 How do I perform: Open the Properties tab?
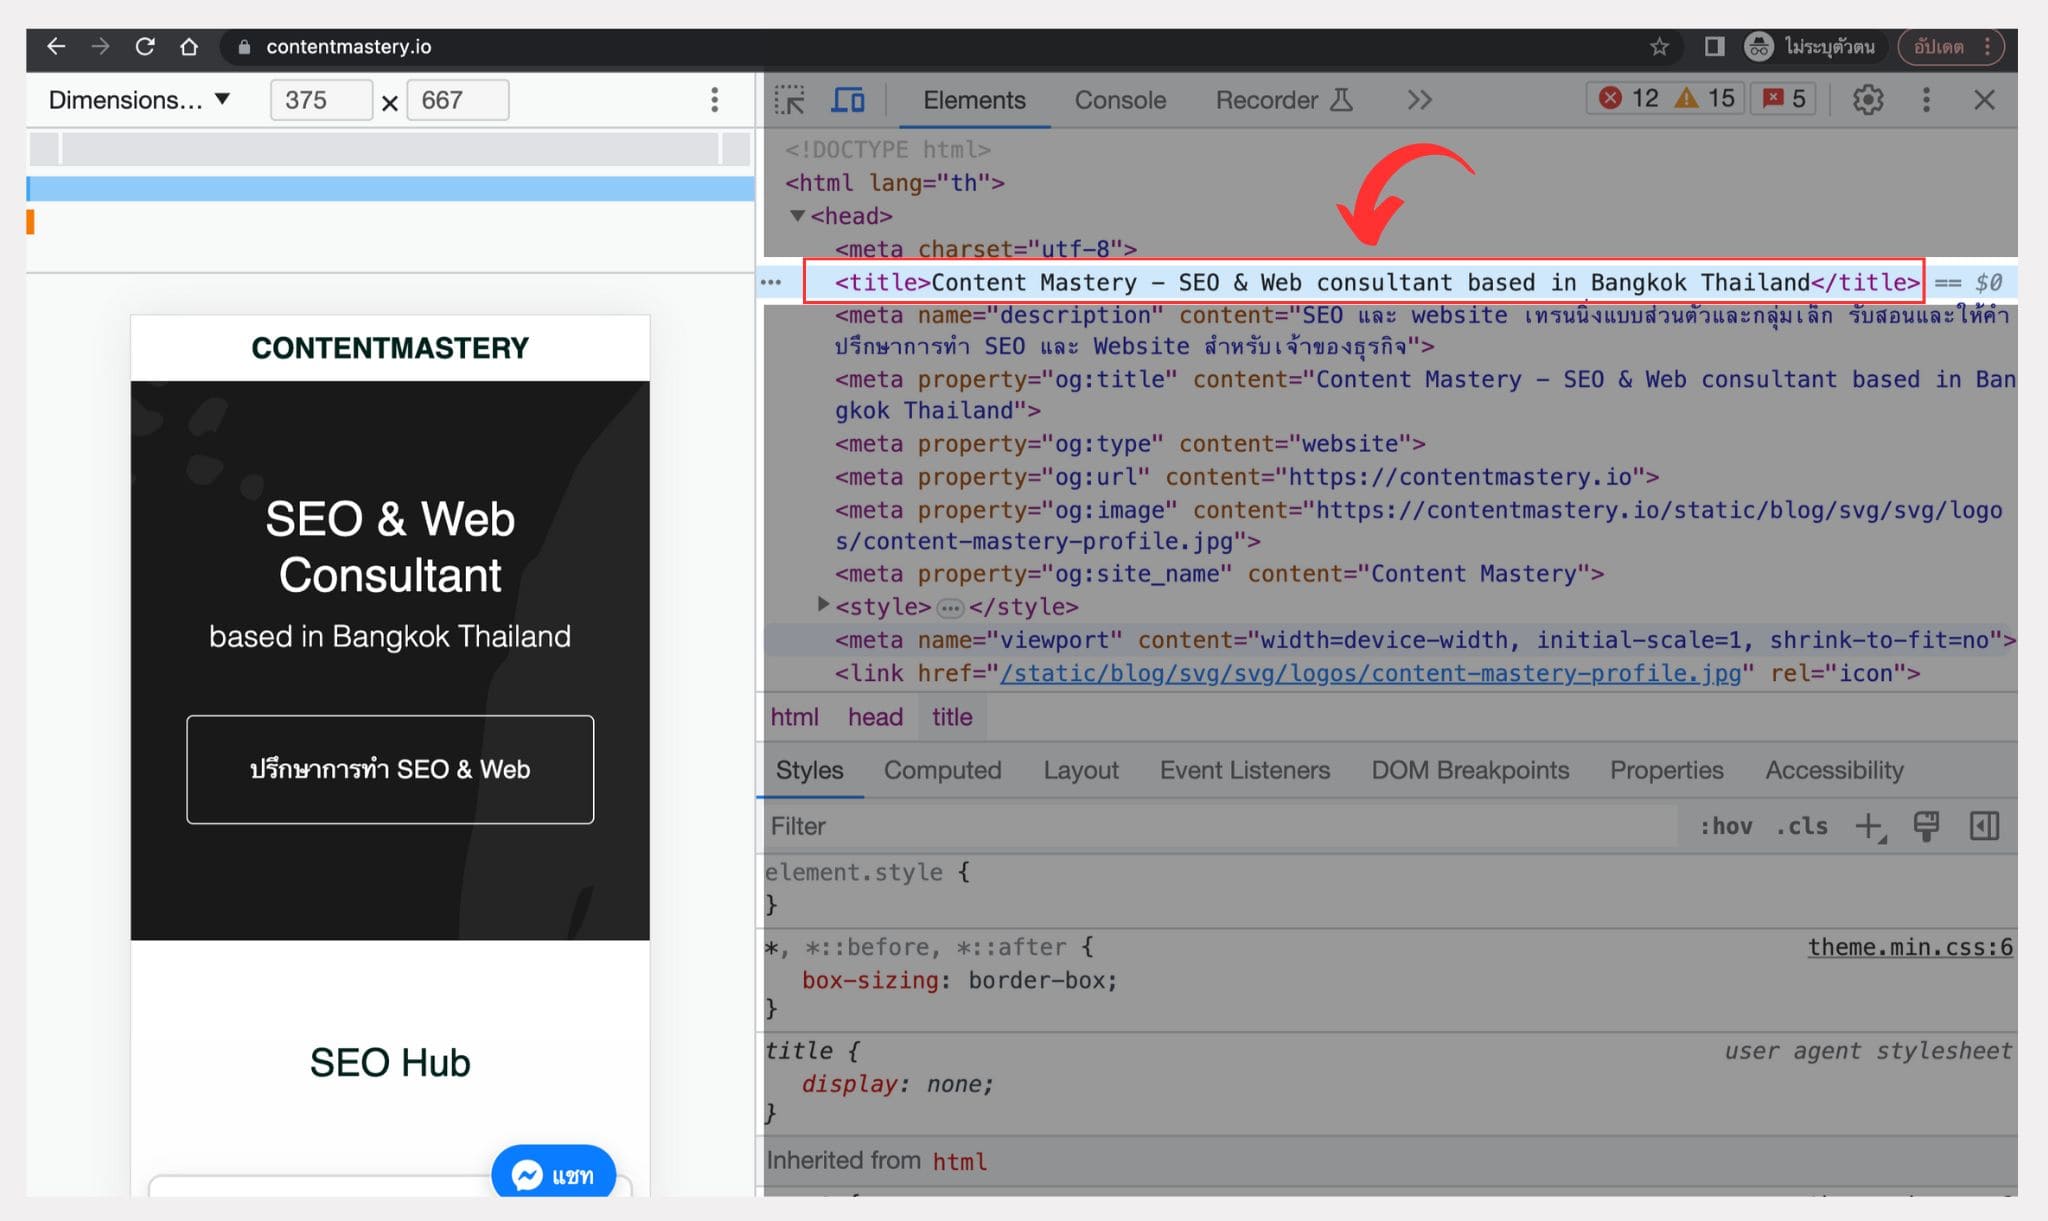(x=1666, y=770)
